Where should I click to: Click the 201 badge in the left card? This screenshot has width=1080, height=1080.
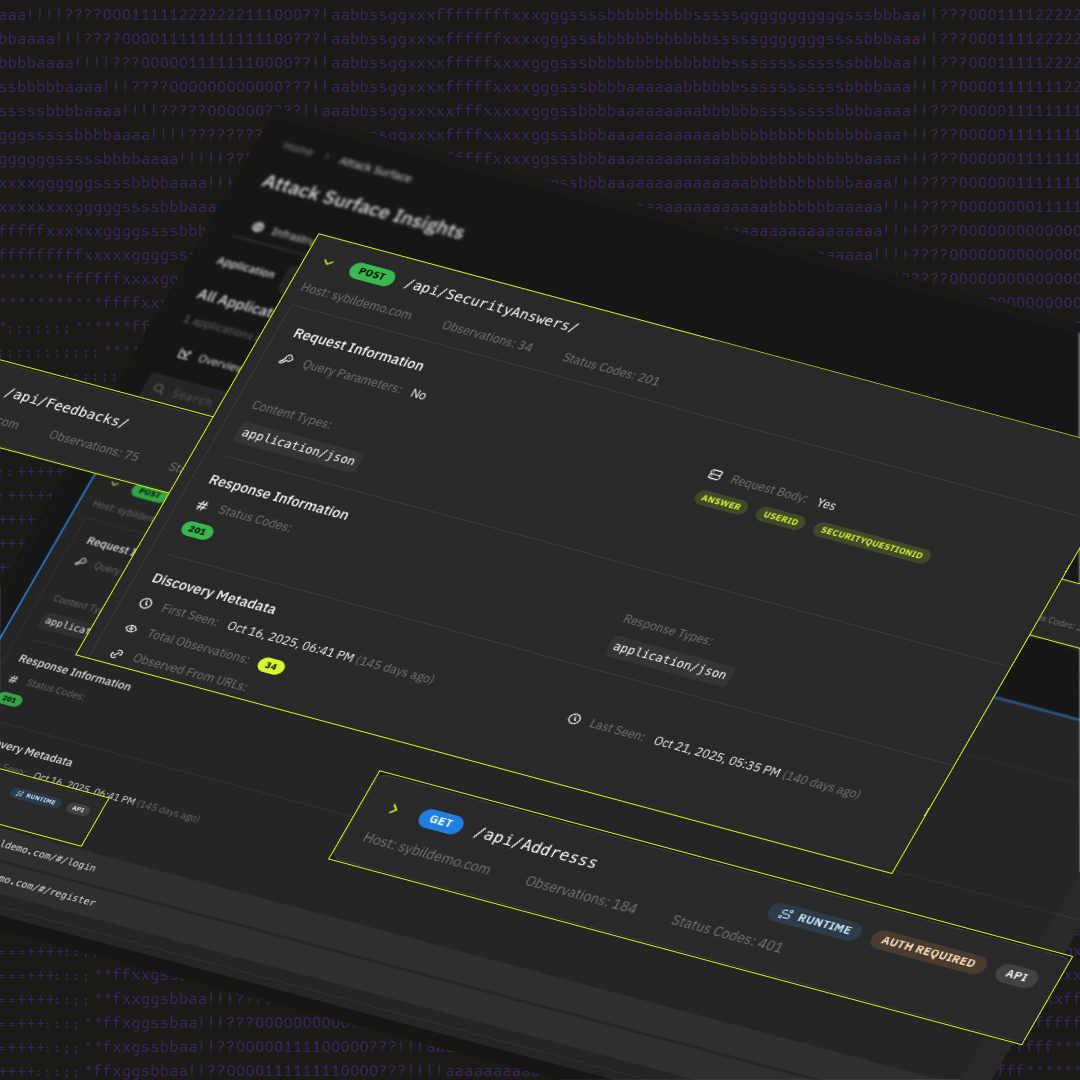[9, 699]
